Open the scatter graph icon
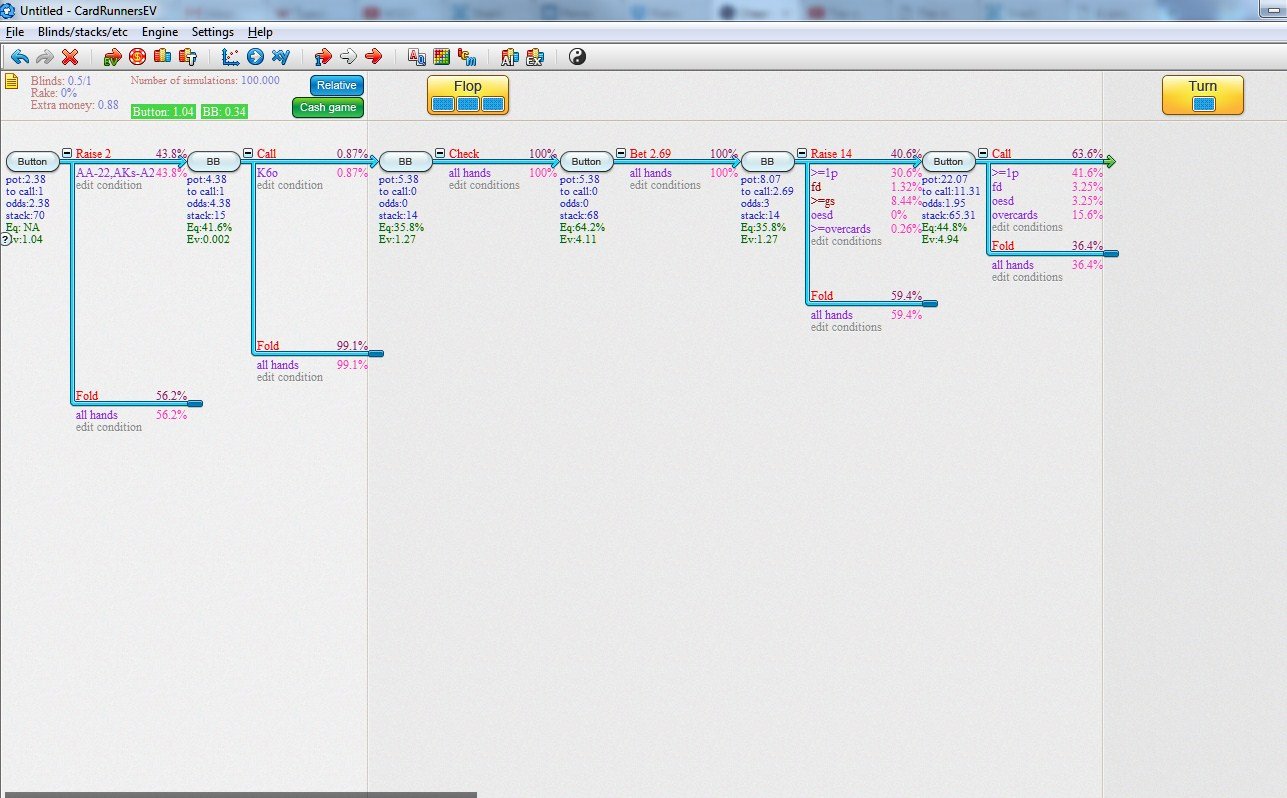Screen dimensions: 1287x798 pyautogui.click(x=230, y=57)
